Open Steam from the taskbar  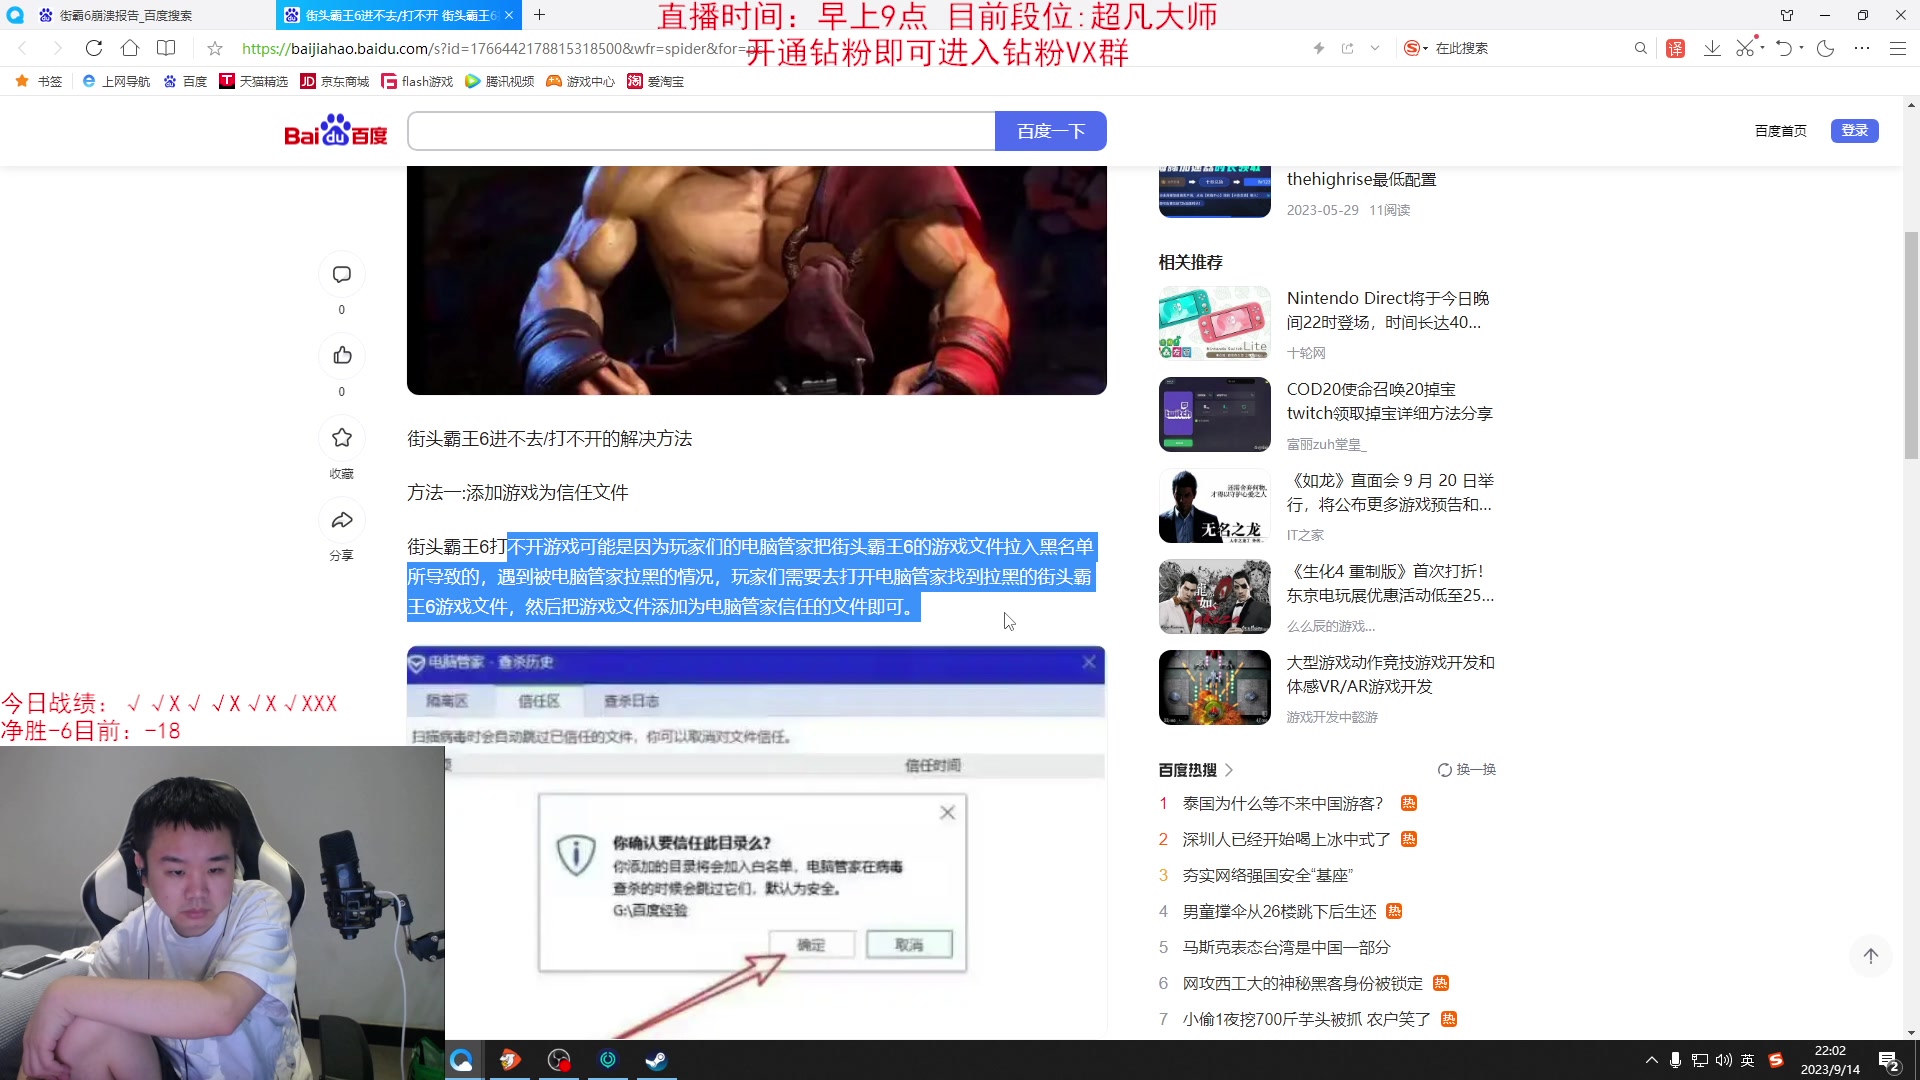click(x=656, y=1060)
